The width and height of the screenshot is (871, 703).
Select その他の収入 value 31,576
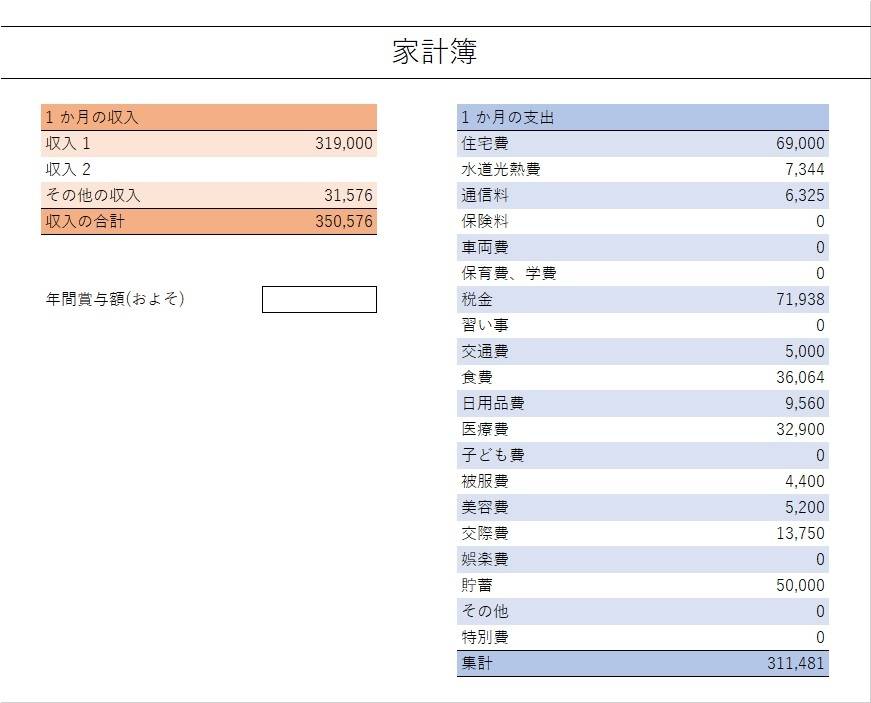point(348,195)
